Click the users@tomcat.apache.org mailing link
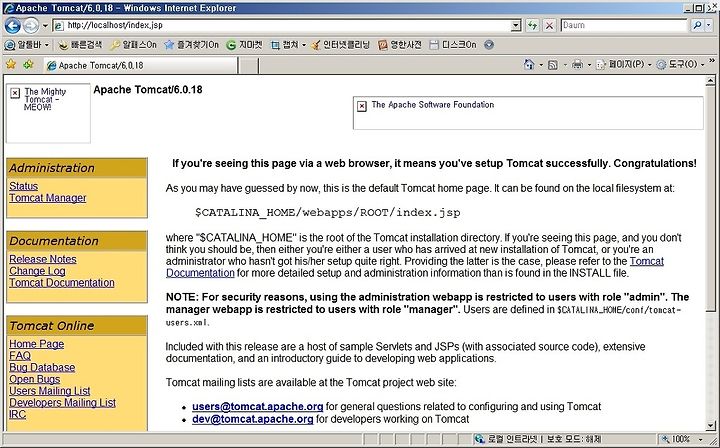Screen dimensions: 720x448 [x=258, y=407]
